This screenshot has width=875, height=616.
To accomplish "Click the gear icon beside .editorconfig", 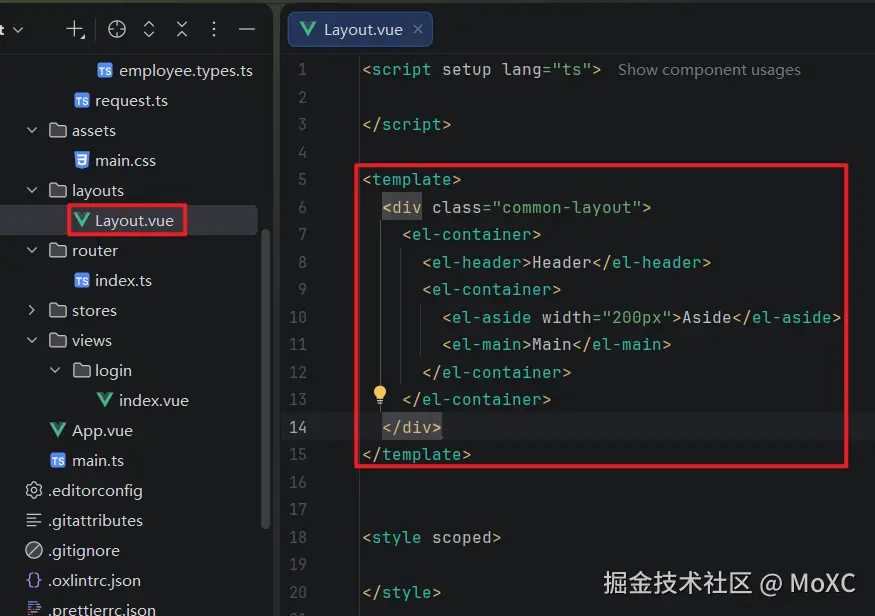I will [x=34, y=490].
